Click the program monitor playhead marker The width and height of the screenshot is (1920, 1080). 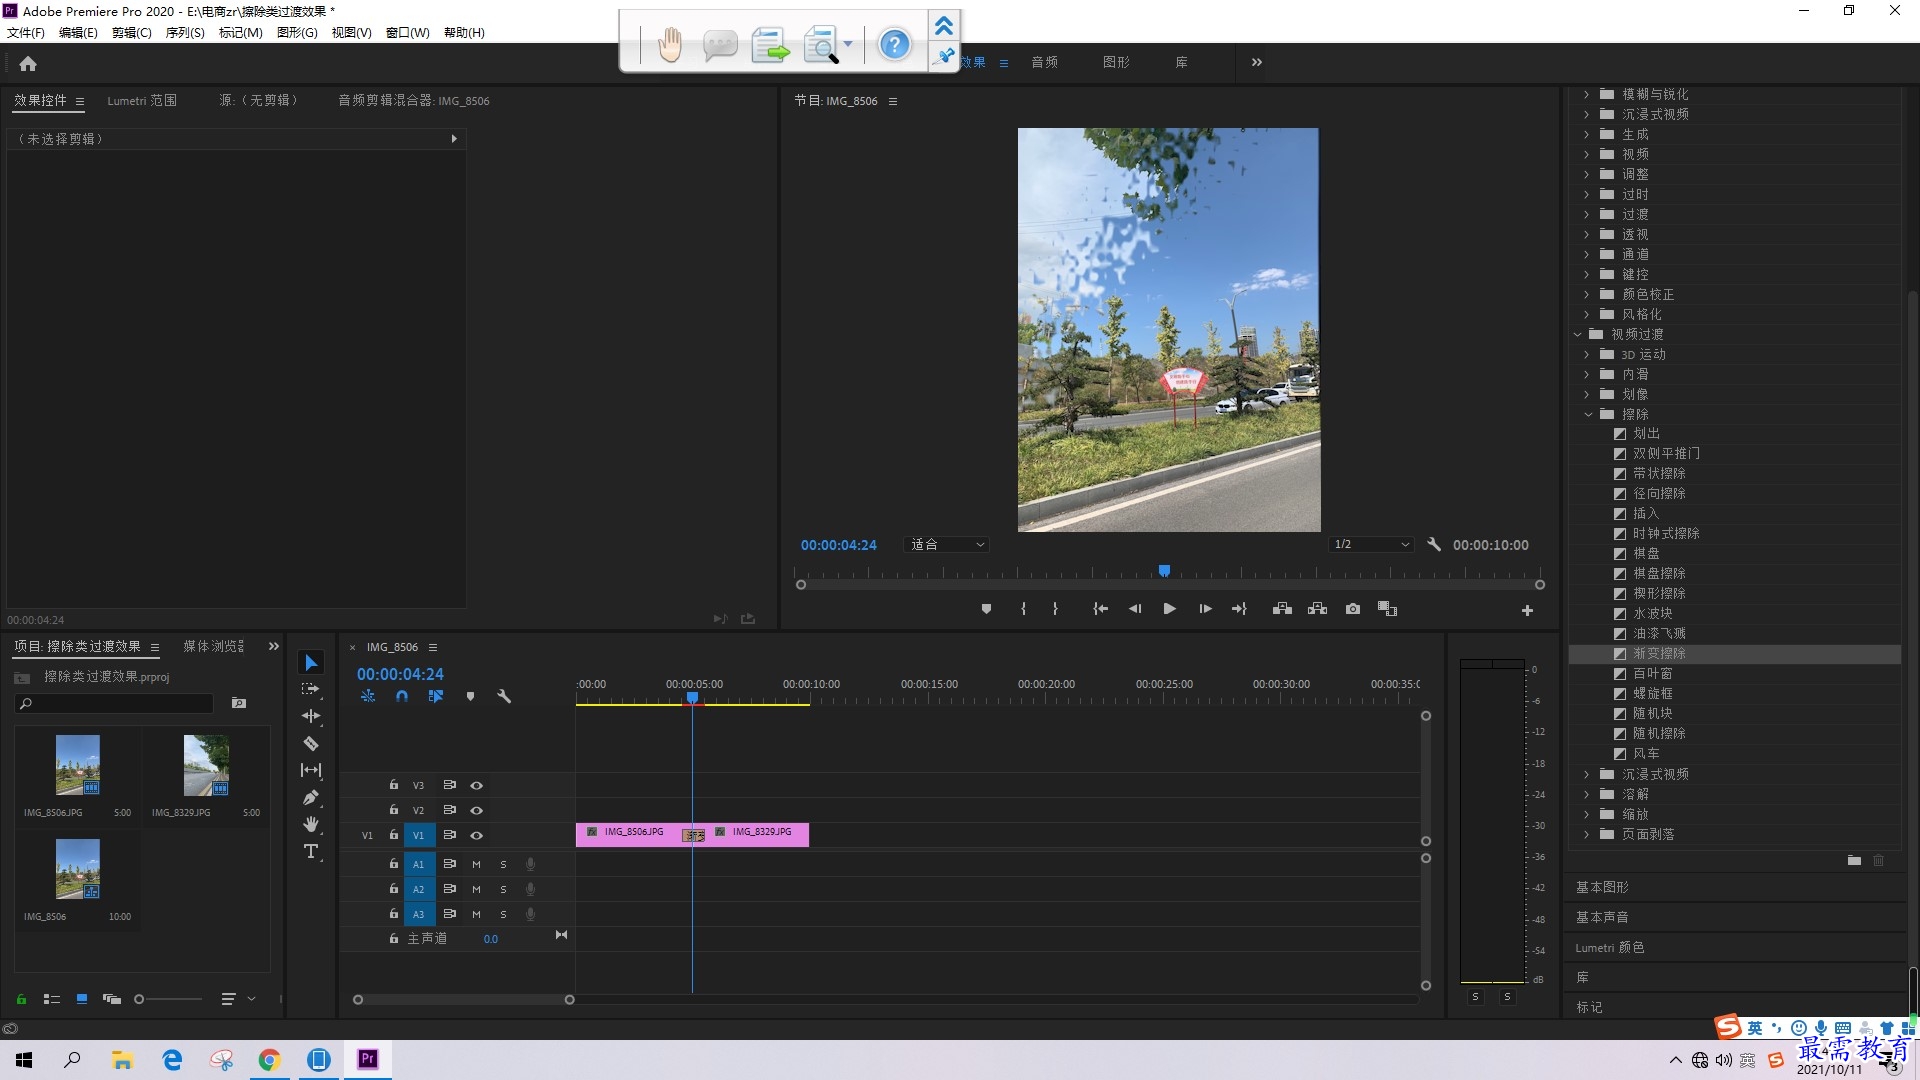pyautogui.click(x=1164, y=571)
